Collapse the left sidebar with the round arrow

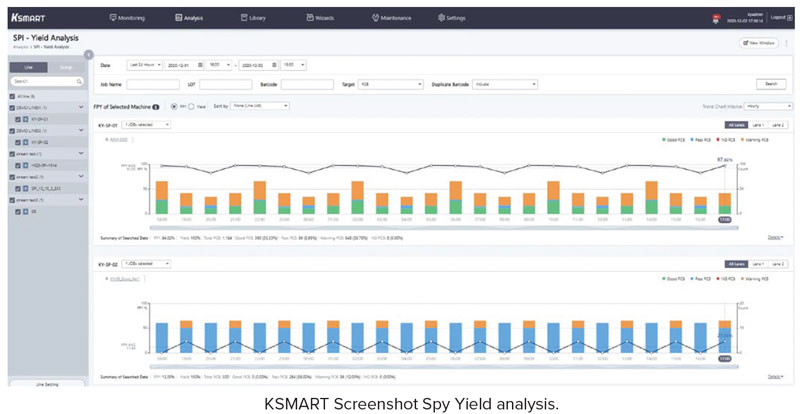[x=89, y=55]
